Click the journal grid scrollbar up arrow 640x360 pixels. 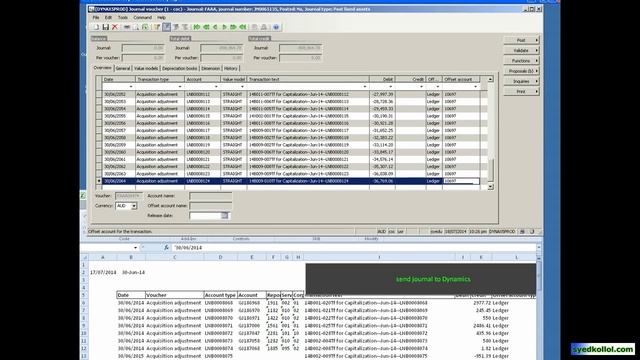pos(491,79)
